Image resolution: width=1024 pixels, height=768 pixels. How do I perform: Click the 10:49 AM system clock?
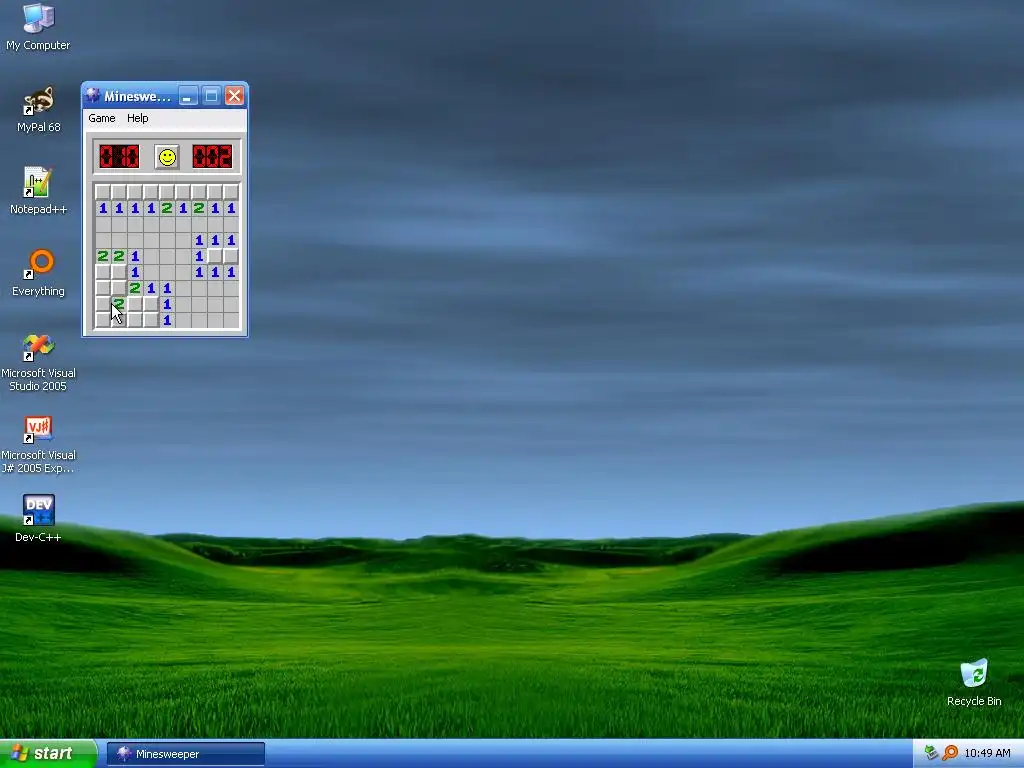click(x=987, y=753)
